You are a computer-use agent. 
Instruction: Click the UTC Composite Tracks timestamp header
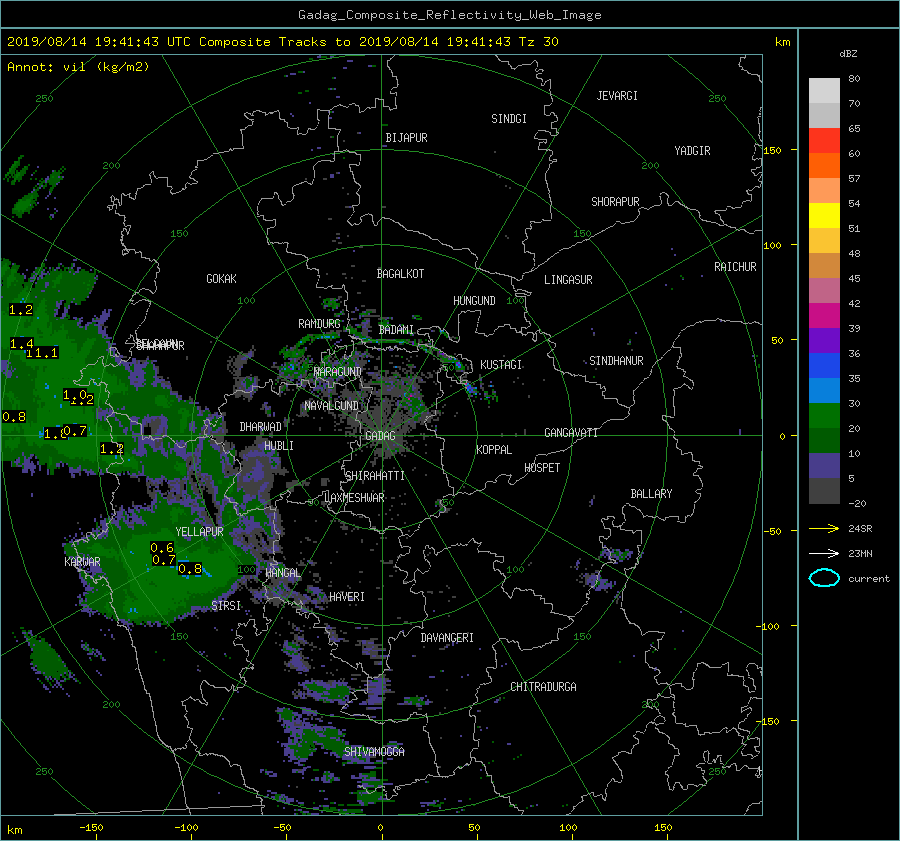282,41
